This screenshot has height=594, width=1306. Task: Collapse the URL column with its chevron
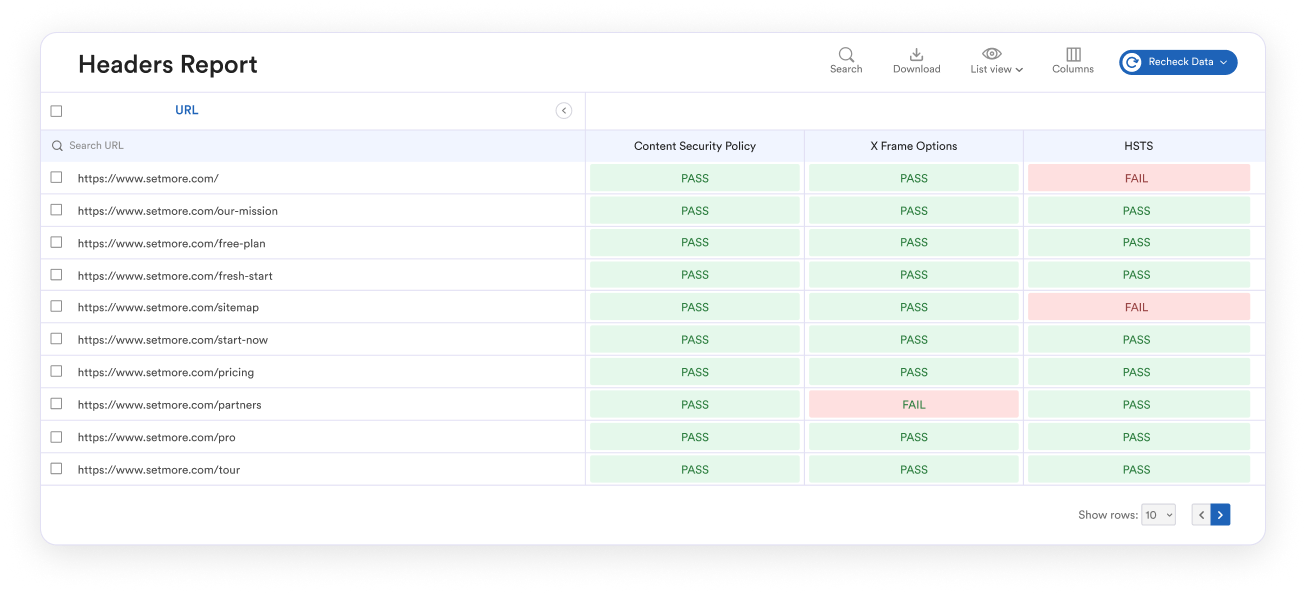click(x=564, y=110)
